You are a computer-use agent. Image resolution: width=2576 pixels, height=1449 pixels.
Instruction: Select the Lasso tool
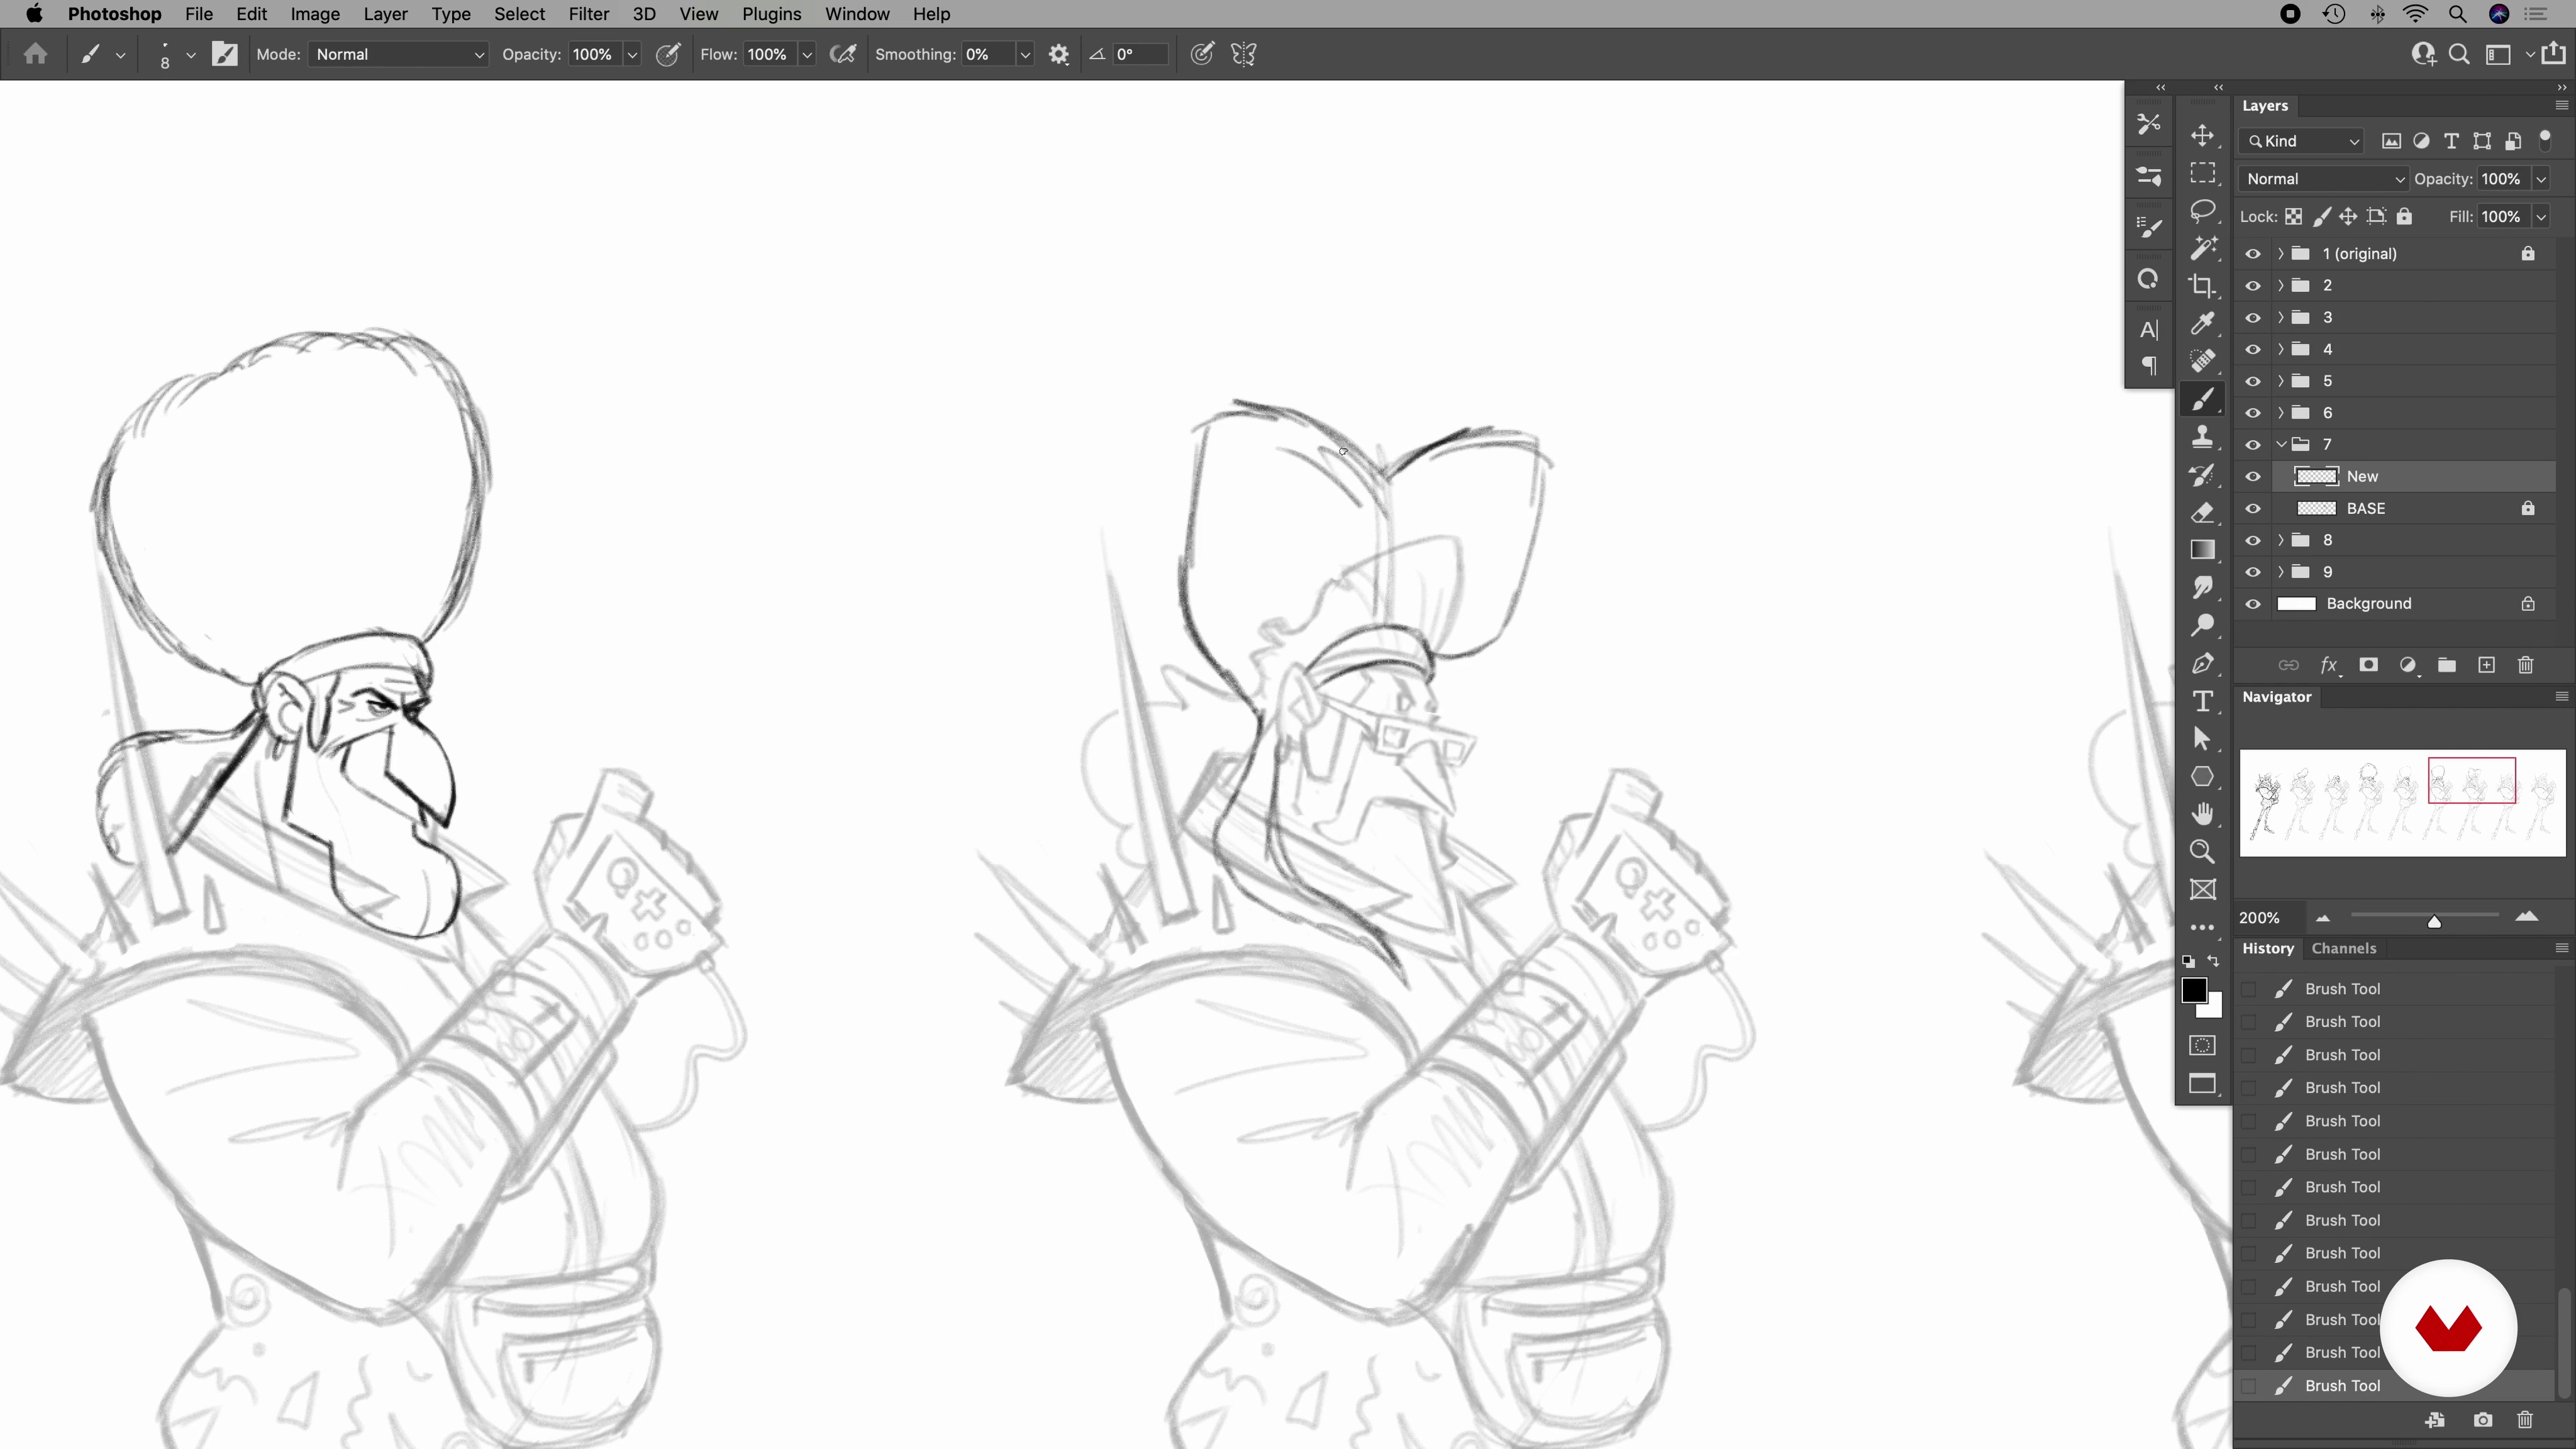click(x=2202, y=211)
